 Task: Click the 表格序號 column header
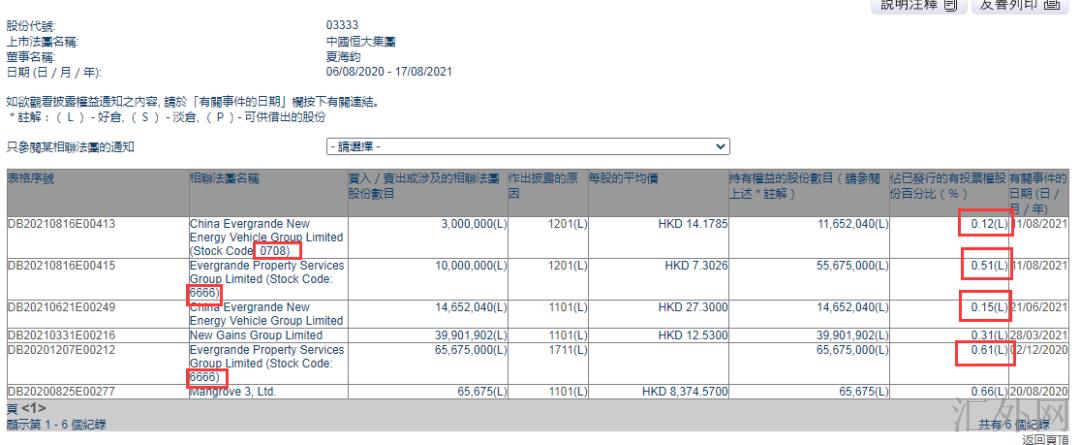[30, 178]
